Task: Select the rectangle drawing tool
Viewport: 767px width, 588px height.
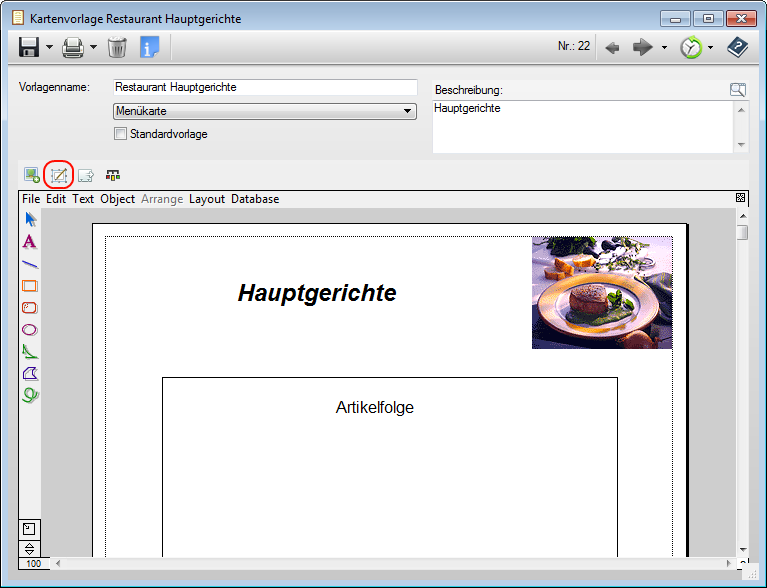Action: pos(30,285)
